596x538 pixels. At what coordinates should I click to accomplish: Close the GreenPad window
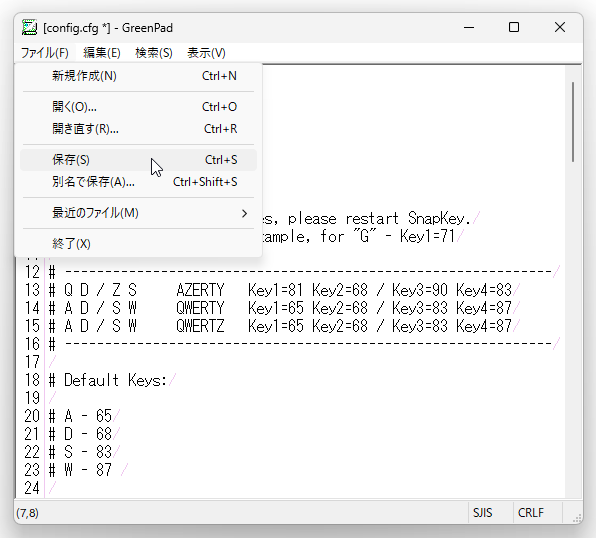coord(560,27)
